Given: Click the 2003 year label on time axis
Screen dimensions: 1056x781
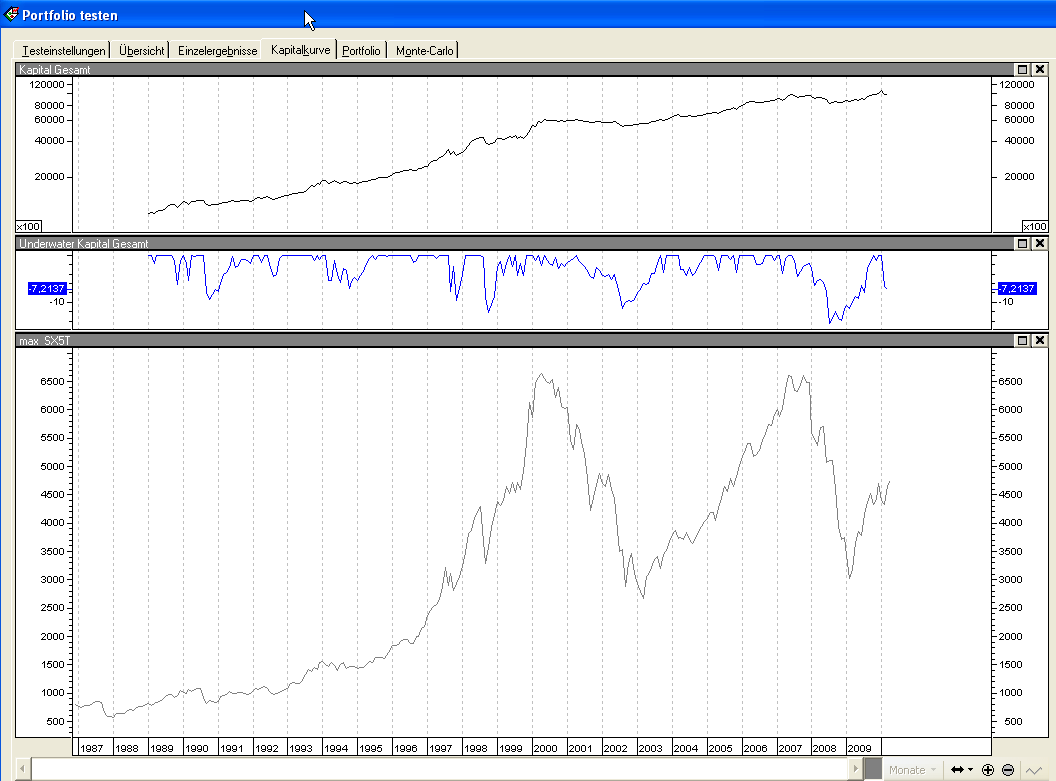Looking at the screenshot, I should point(651,748).
